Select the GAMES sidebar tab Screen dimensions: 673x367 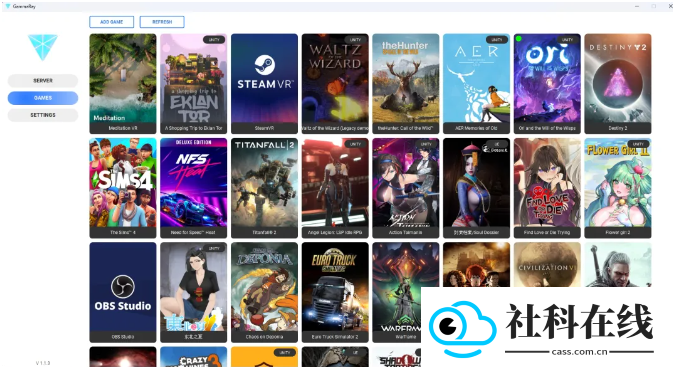[x=43, y=98]
